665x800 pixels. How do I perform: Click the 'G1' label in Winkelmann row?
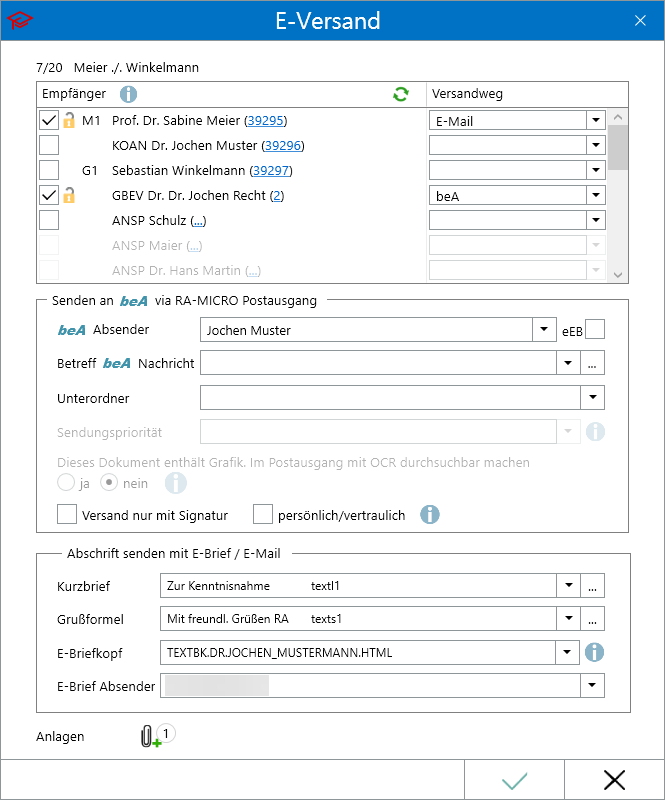(90, 171)
